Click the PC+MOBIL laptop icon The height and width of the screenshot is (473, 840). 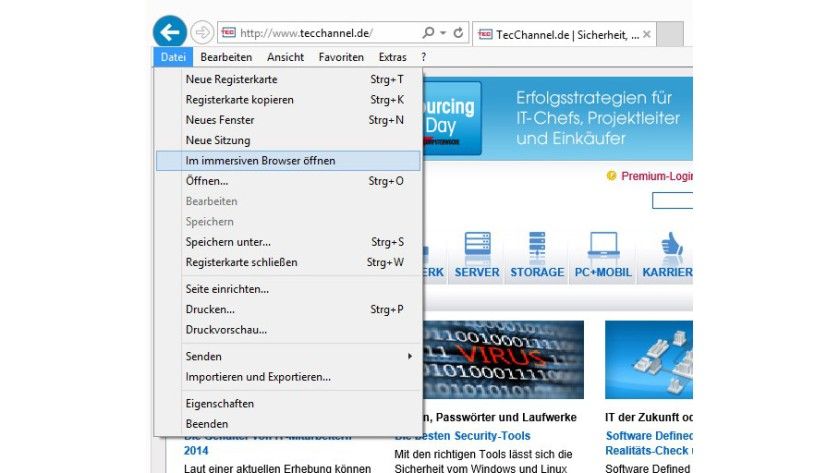(603, 246)
